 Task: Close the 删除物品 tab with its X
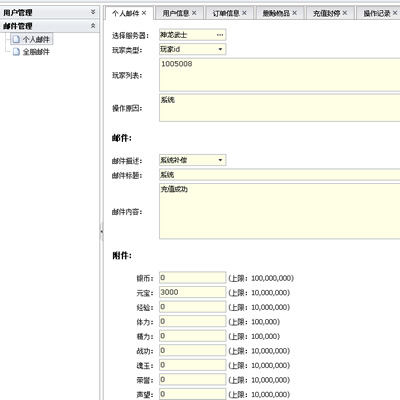tap(295, 13)
